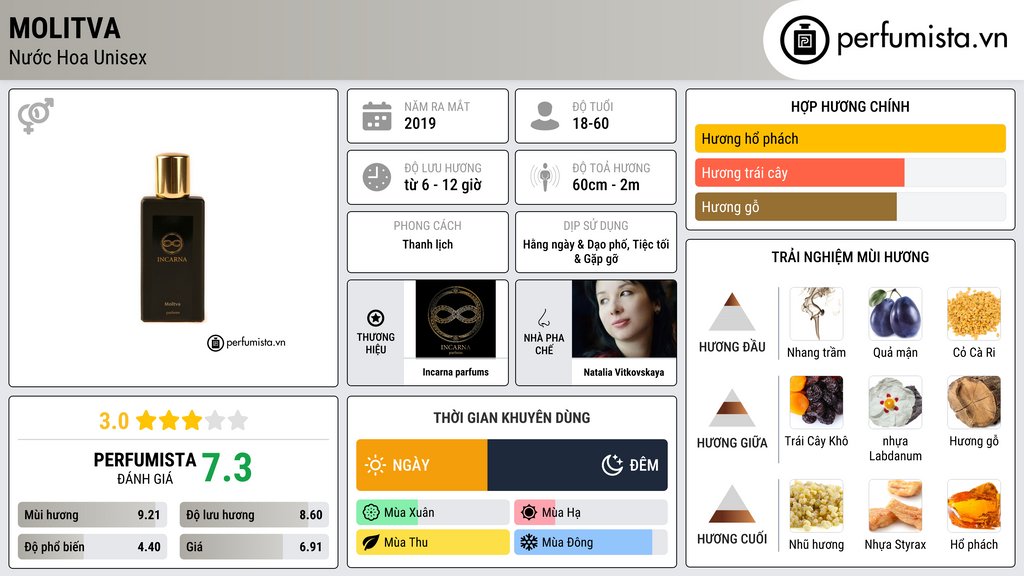
Task: Click the age range 18-60 value
Action: [590, 123]
